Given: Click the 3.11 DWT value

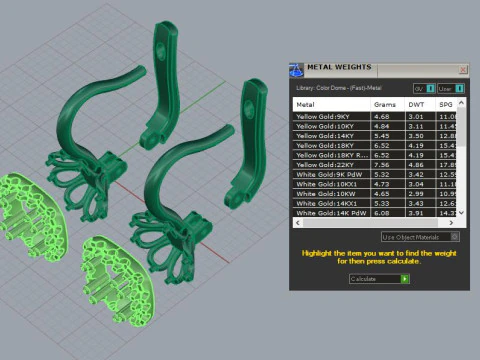Looking at the screenshot, I should coord(416,126).
